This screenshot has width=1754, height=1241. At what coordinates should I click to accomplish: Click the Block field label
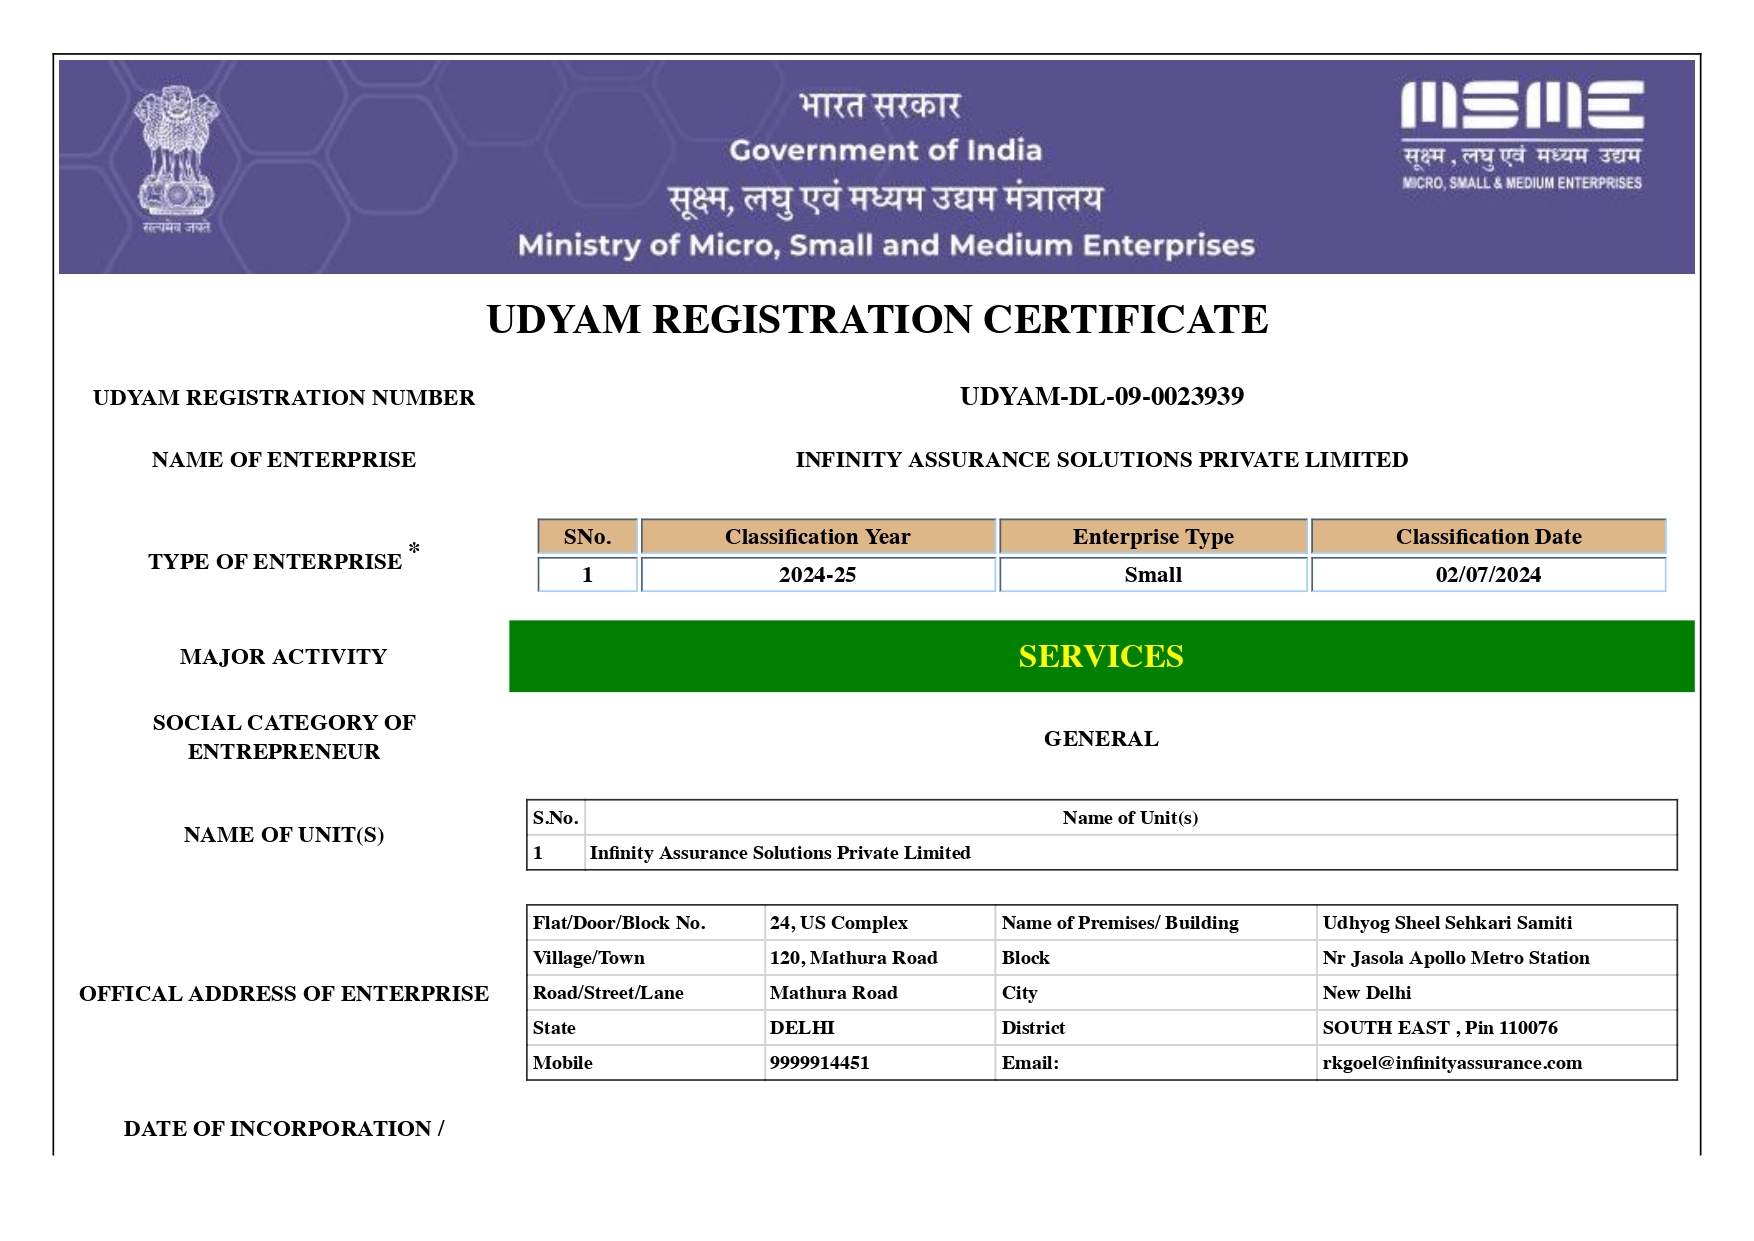pos(1026,958)
